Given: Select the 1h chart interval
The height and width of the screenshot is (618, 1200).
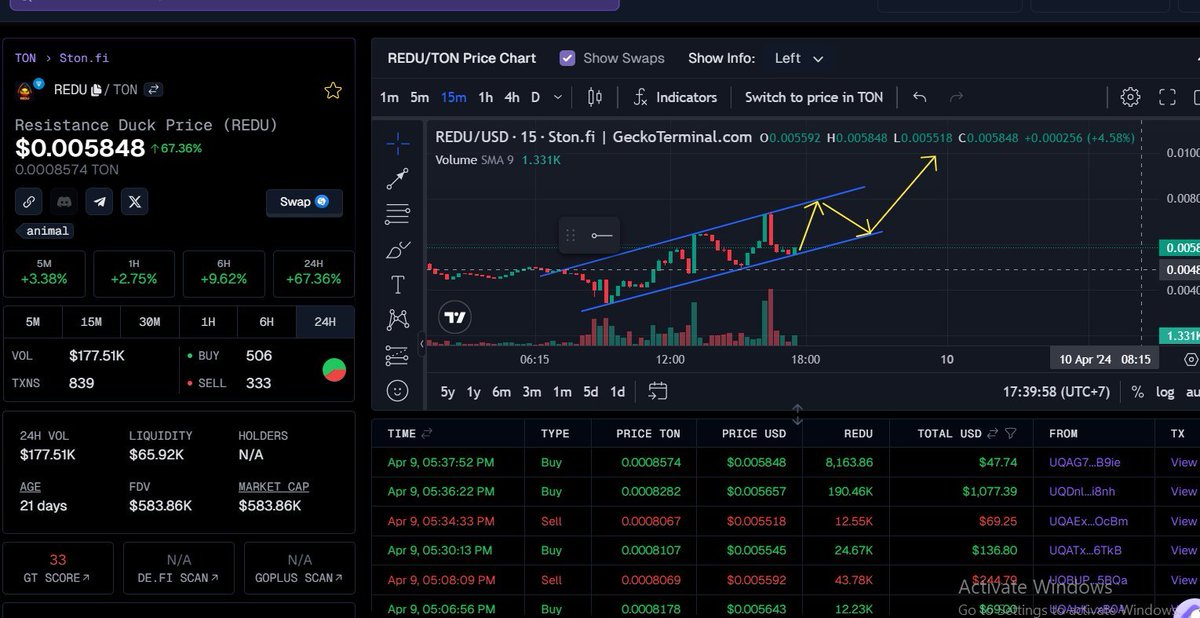Looking at the screenshot, I should pos(485,97).
